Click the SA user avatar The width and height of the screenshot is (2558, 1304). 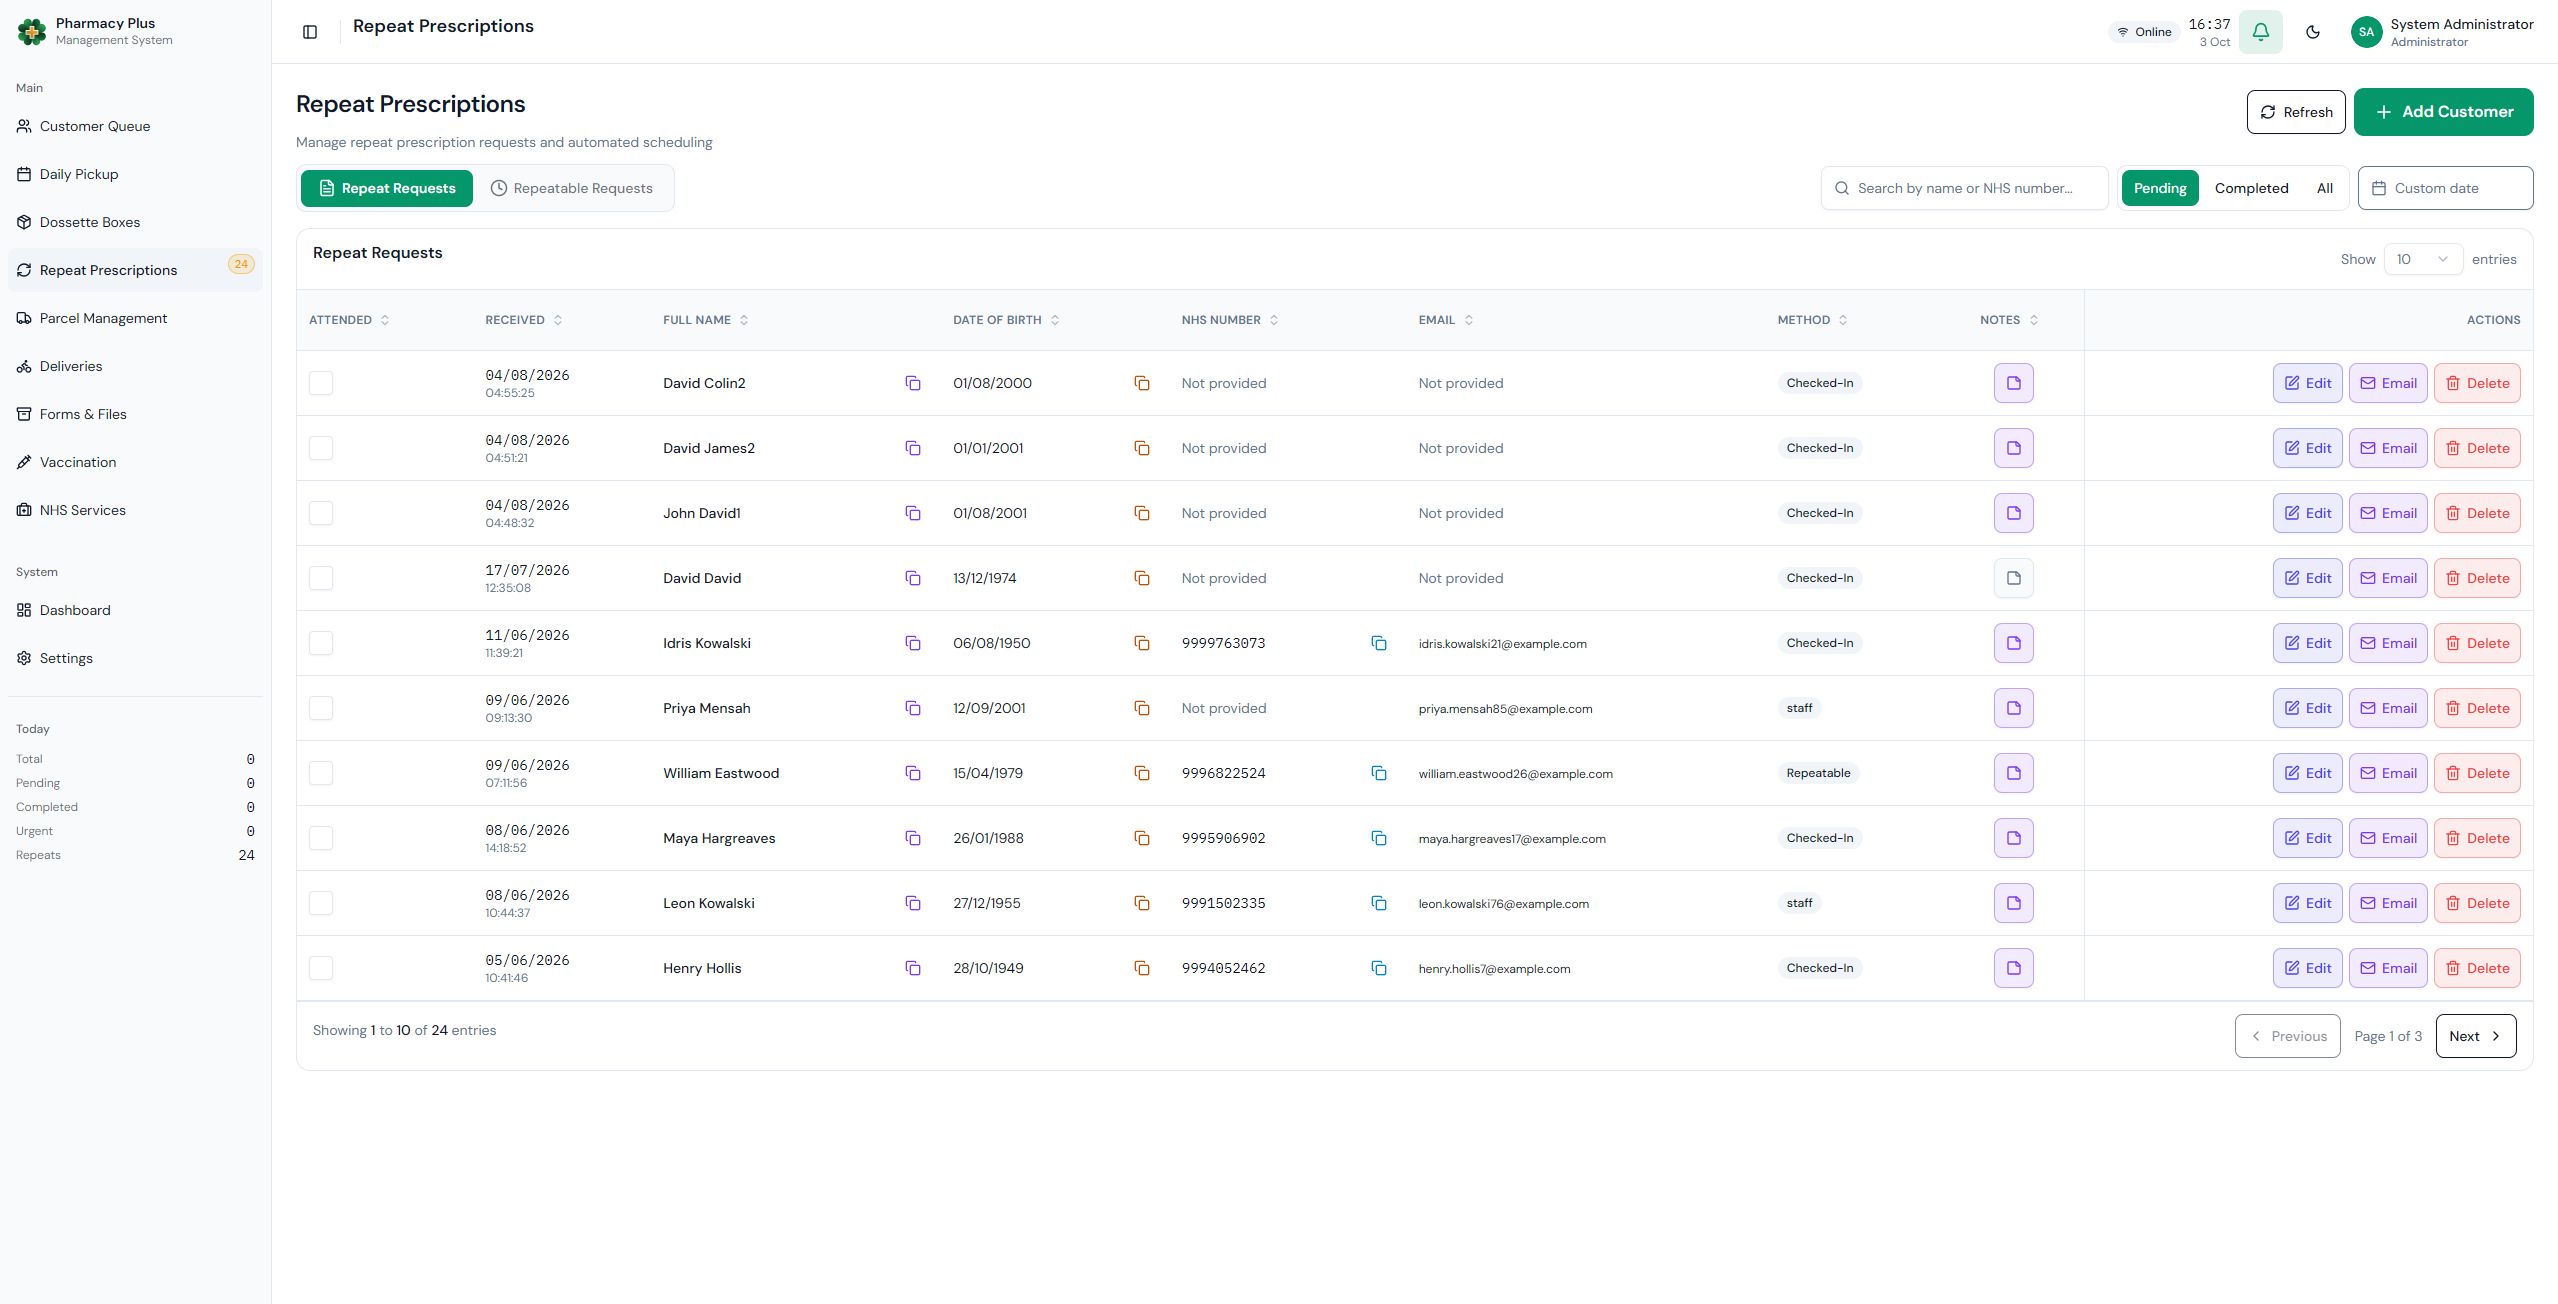2366,32
